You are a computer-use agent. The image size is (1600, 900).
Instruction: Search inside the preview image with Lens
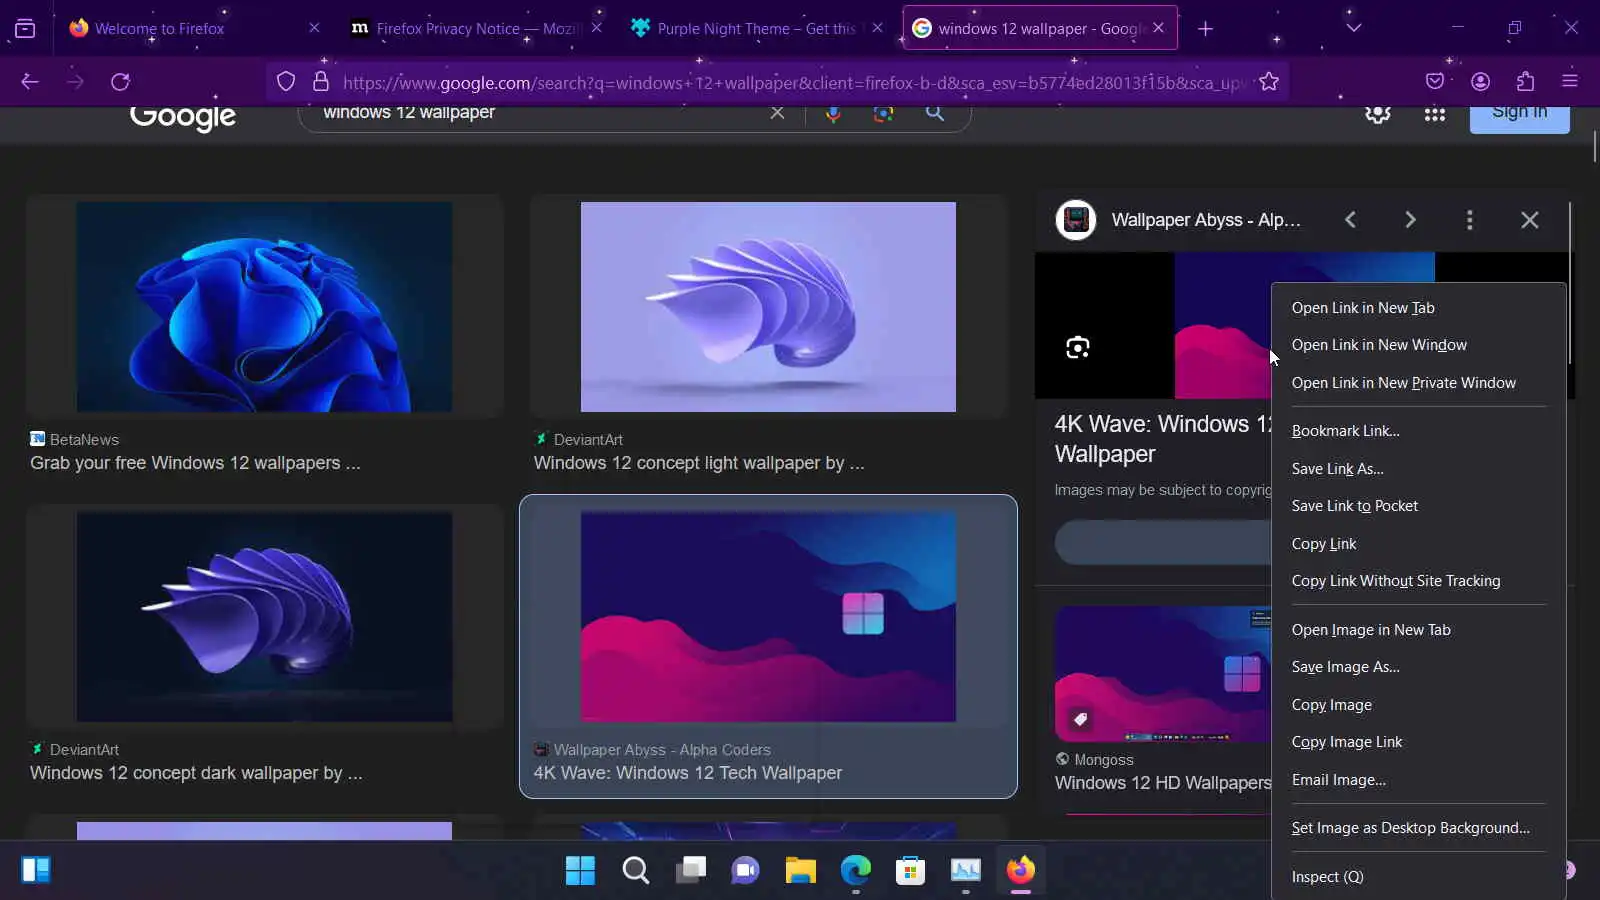[x=1077, y=348]
